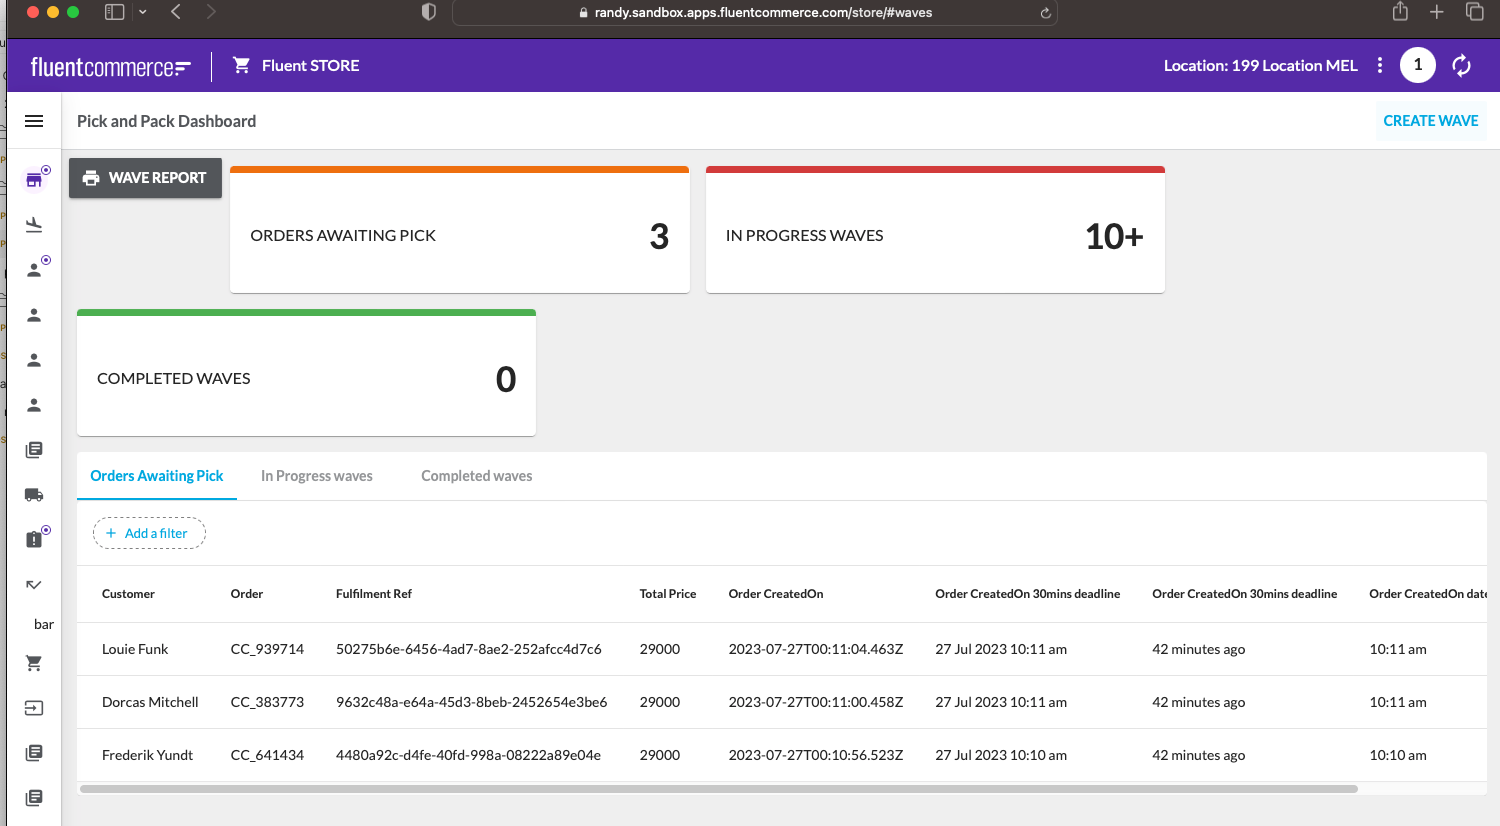The image size is (1500, 826).
Task: Open the shopping cart sidebar icon
Action: point(34,663)
